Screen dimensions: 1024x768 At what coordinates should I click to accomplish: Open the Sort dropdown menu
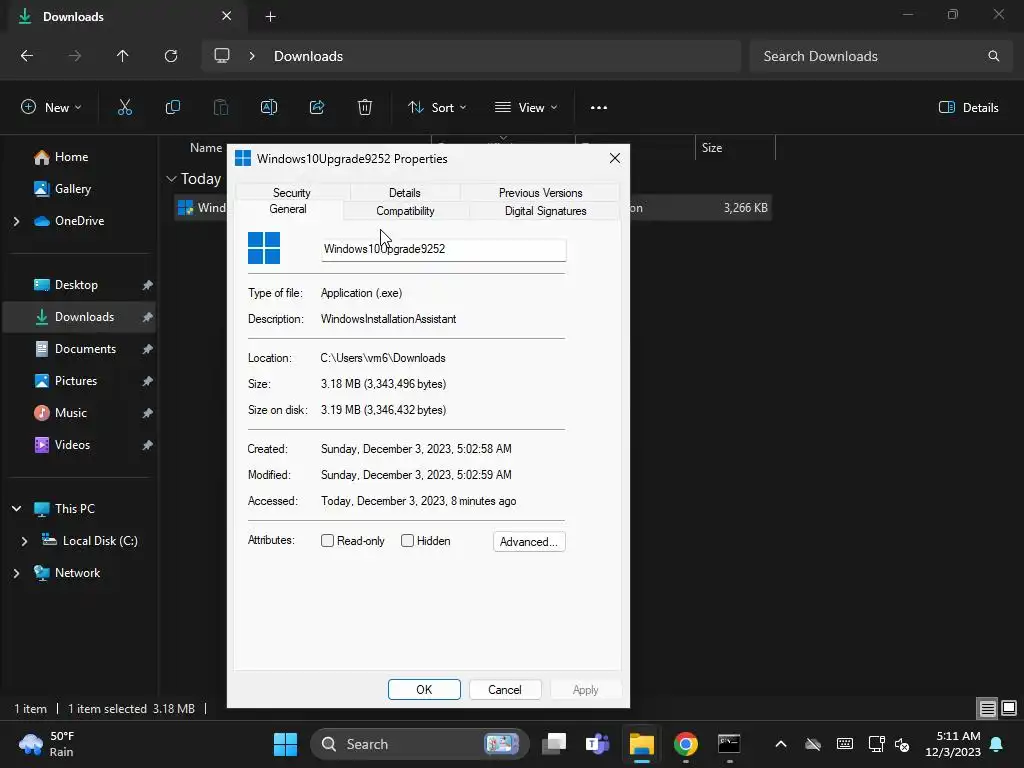click(x=437, y=108)
